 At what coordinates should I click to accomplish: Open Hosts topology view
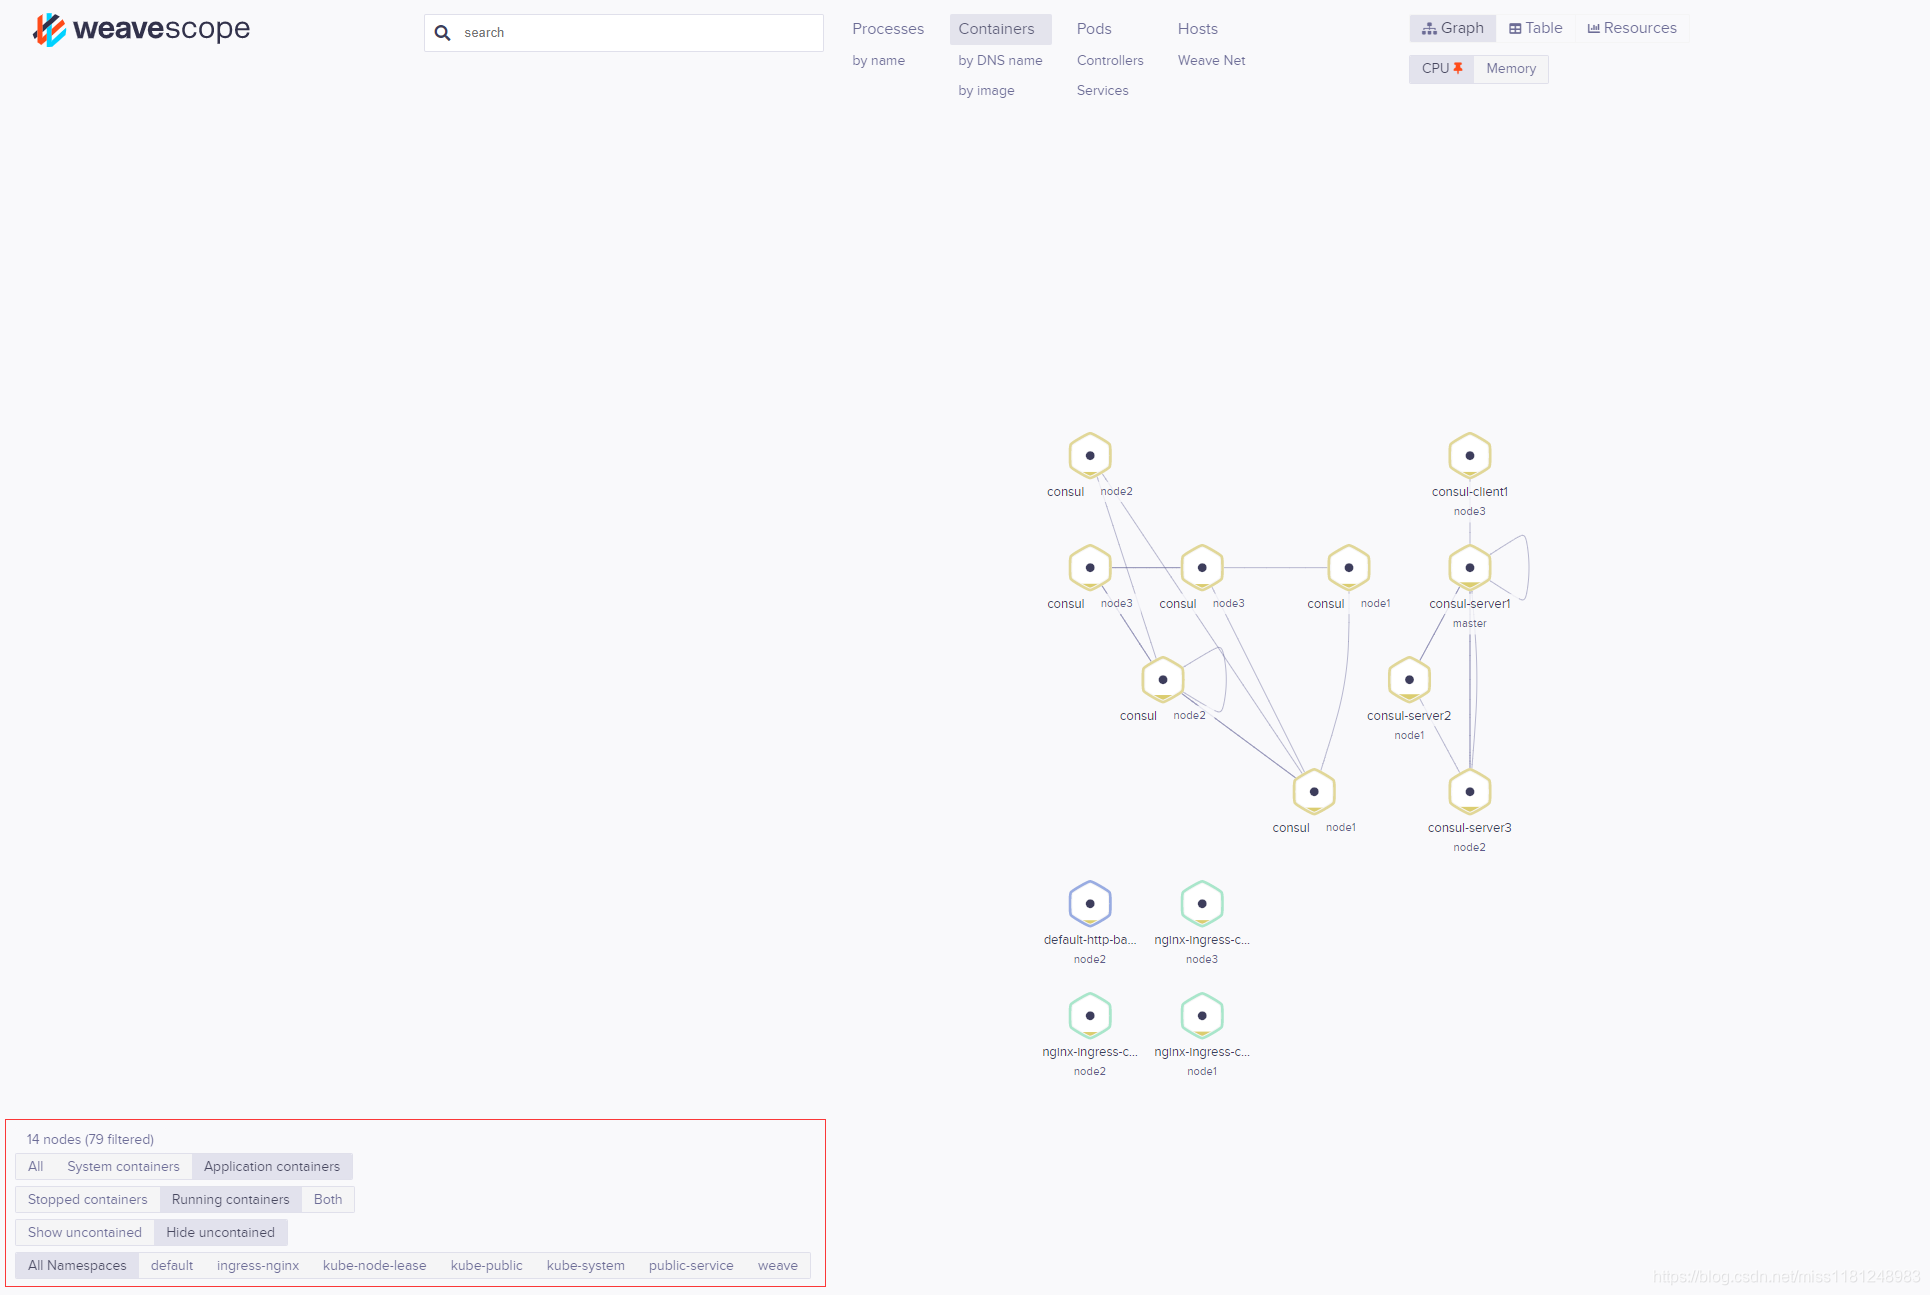coord(1197,29)
